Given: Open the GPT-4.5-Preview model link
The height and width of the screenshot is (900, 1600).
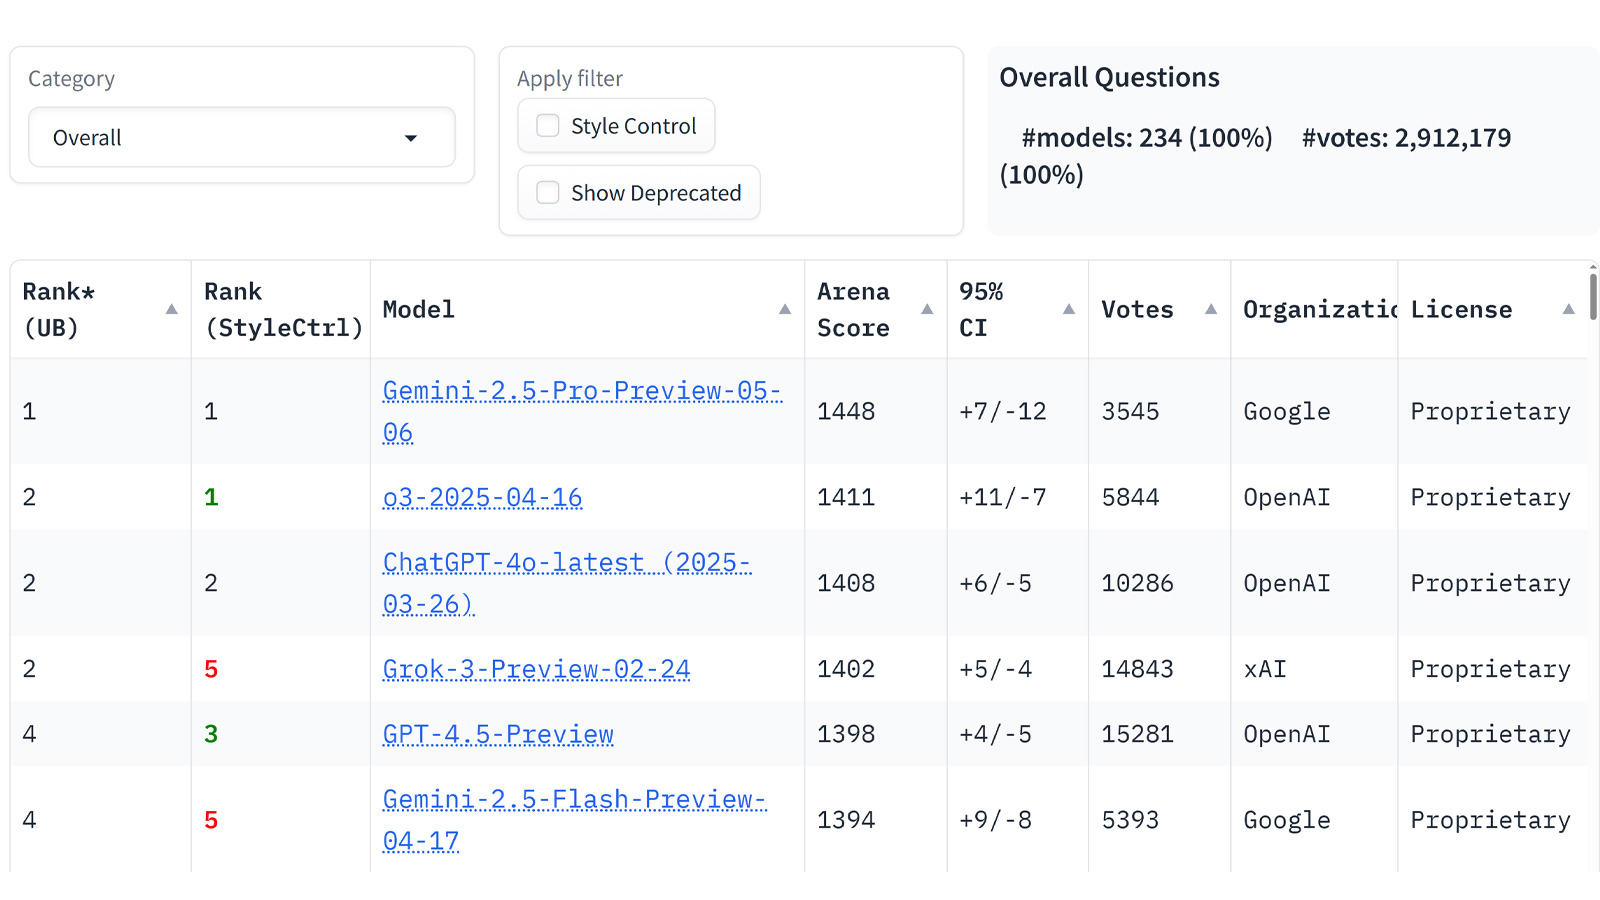Looking at the screenshot, I should point(498,734).
